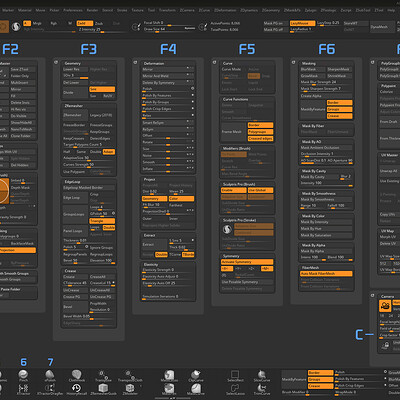Click Mirror And Weld in Deformation
400x400 pixels.
(168, 76)
